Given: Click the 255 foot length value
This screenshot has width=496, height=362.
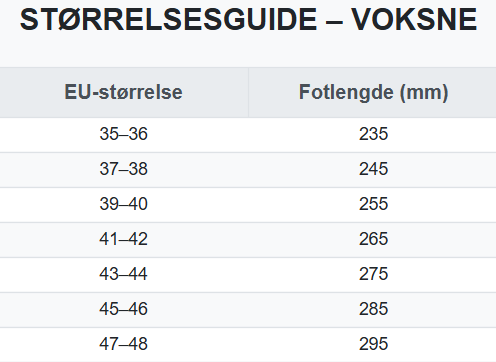Looking at the screenshot, I should coord(373,204).
